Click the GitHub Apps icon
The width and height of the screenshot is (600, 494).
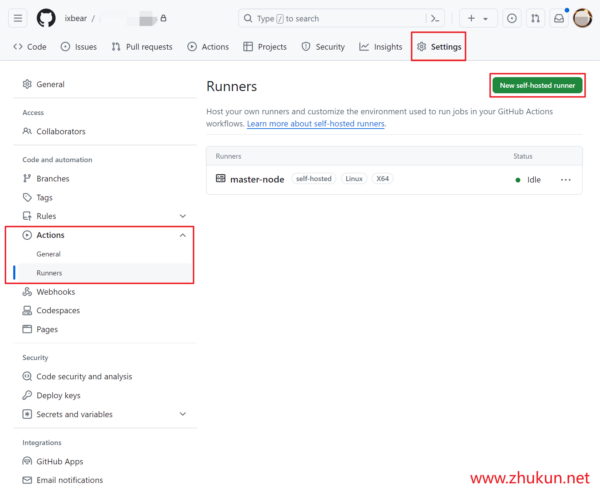27,461
